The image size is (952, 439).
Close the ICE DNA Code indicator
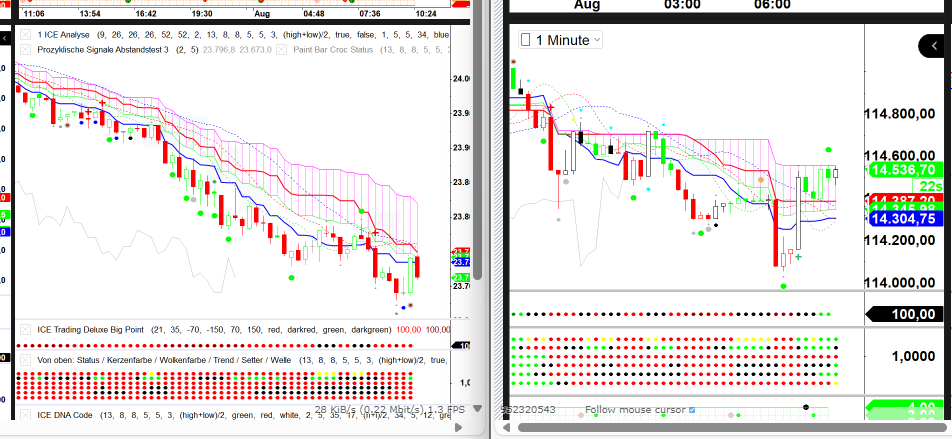(x=25, y=414)
